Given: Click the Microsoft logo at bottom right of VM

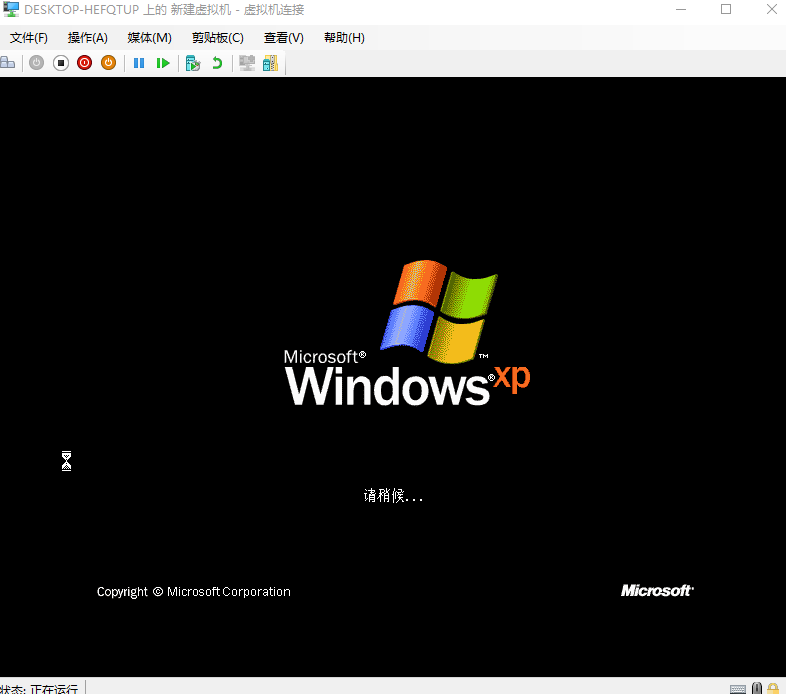Looking at the screenshot, I should click(x=657, y=591).
